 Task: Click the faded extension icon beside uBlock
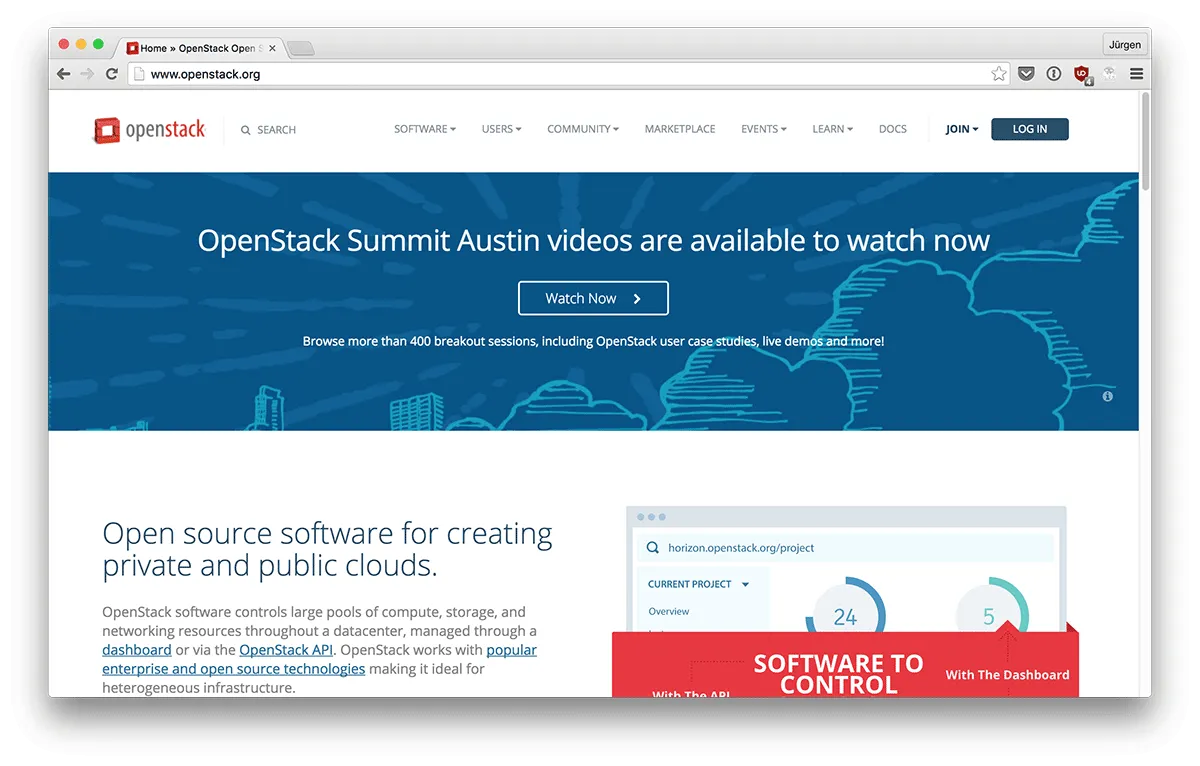tap(1109, 74)
